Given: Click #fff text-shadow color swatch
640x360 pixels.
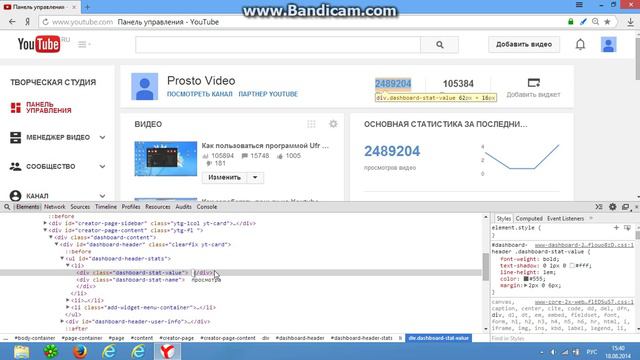Looking at the screenshot, I should (572, 266).
